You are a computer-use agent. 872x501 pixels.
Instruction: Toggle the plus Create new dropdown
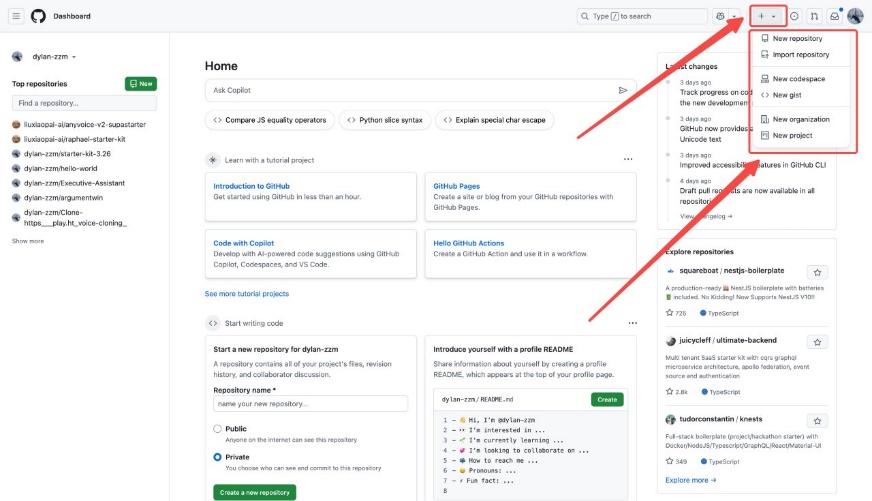767,16
